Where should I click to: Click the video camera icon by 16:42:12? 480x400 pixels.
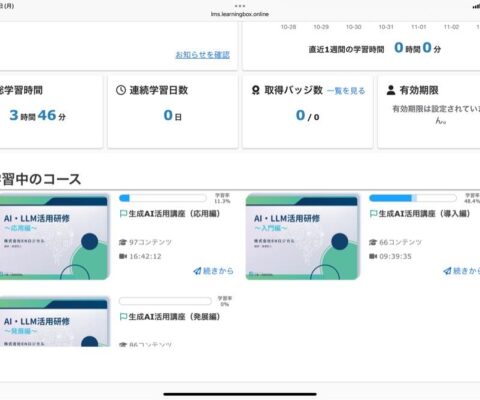pos(123,256)
